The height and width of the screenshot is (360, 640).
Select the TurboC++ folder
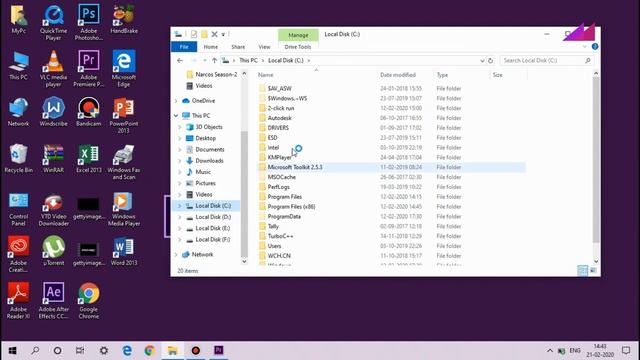(280, 236)
